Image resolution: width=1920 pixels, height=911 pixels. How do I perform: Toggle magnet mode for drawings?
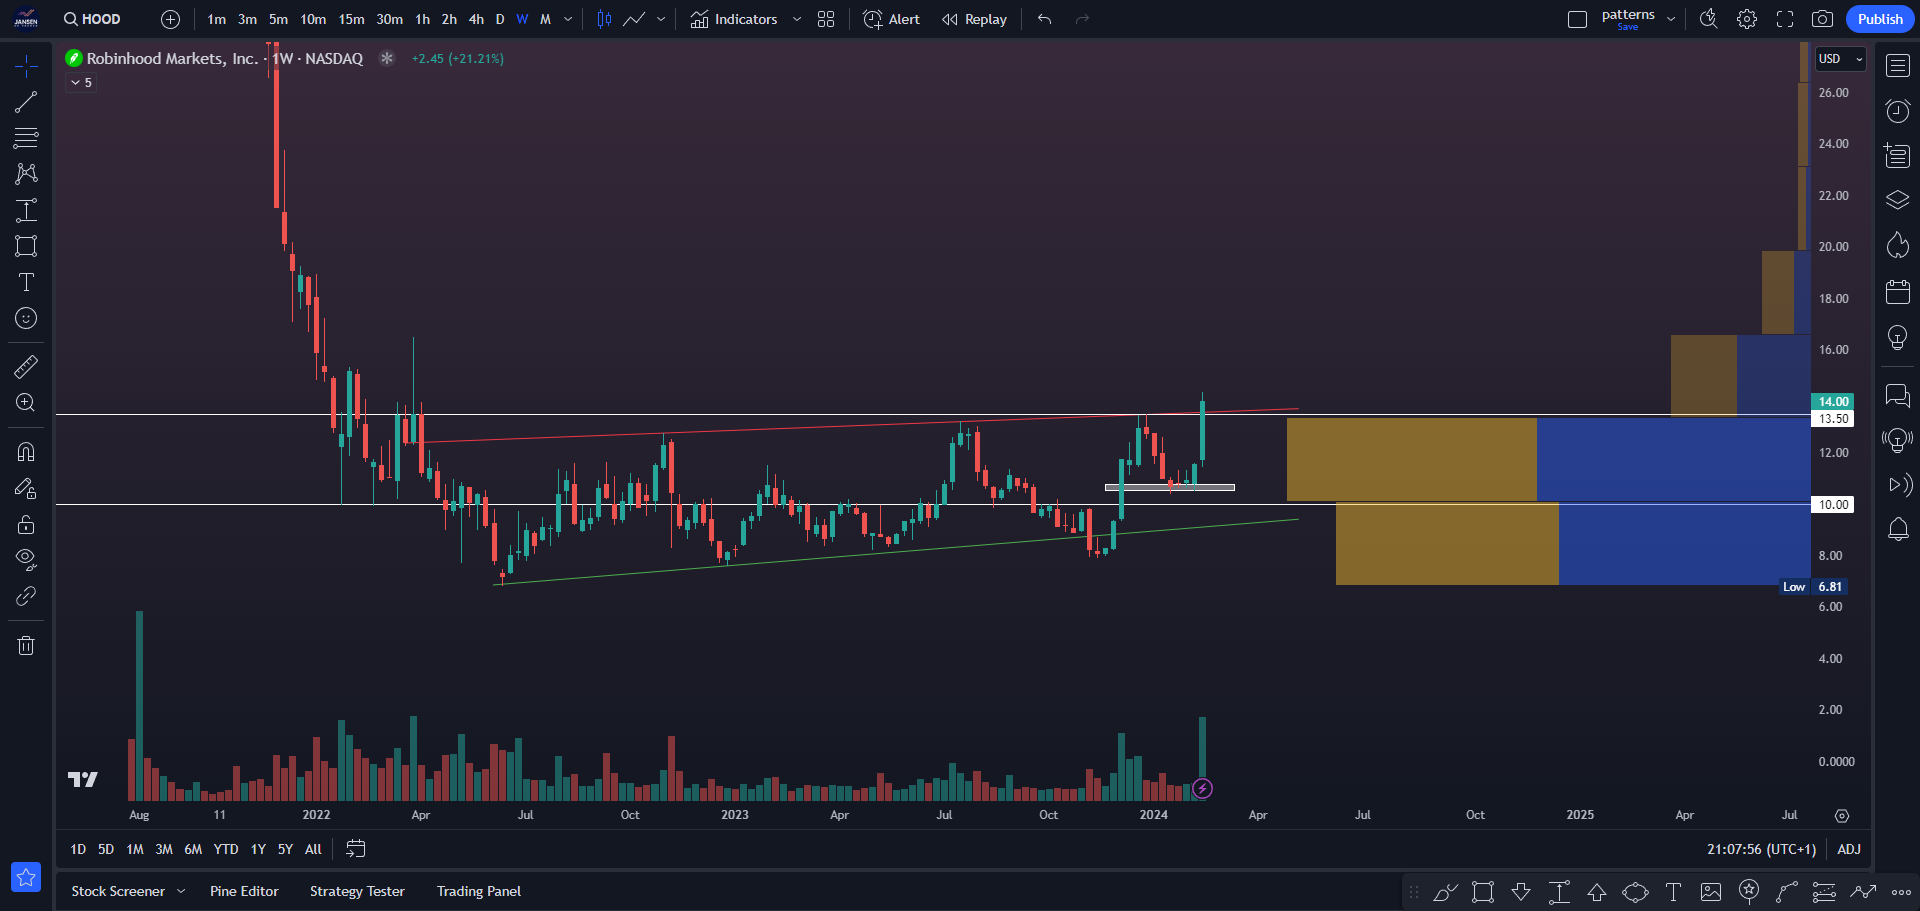click(26, 452)
